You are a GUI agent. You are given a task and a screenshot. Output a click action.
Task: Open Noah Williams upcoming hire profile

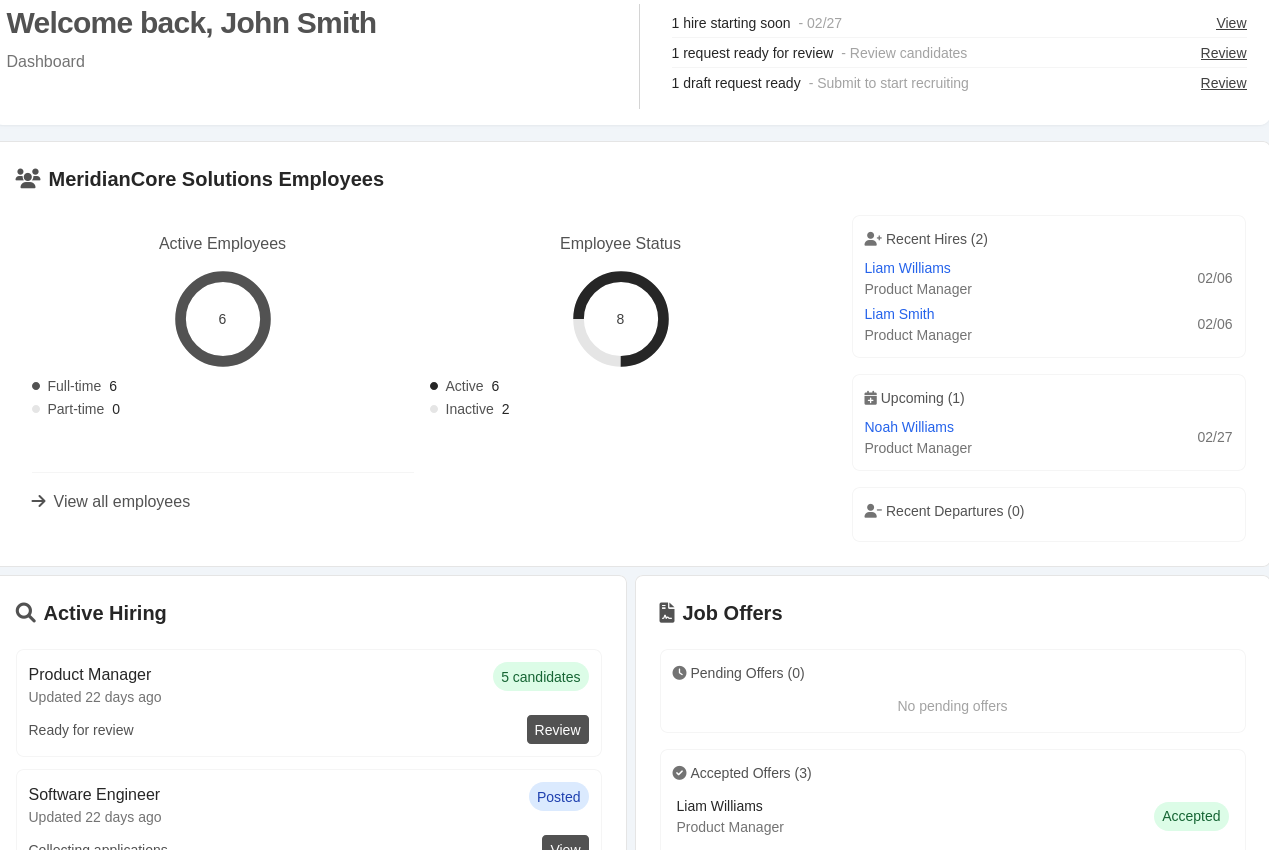[x=909, y=427]
